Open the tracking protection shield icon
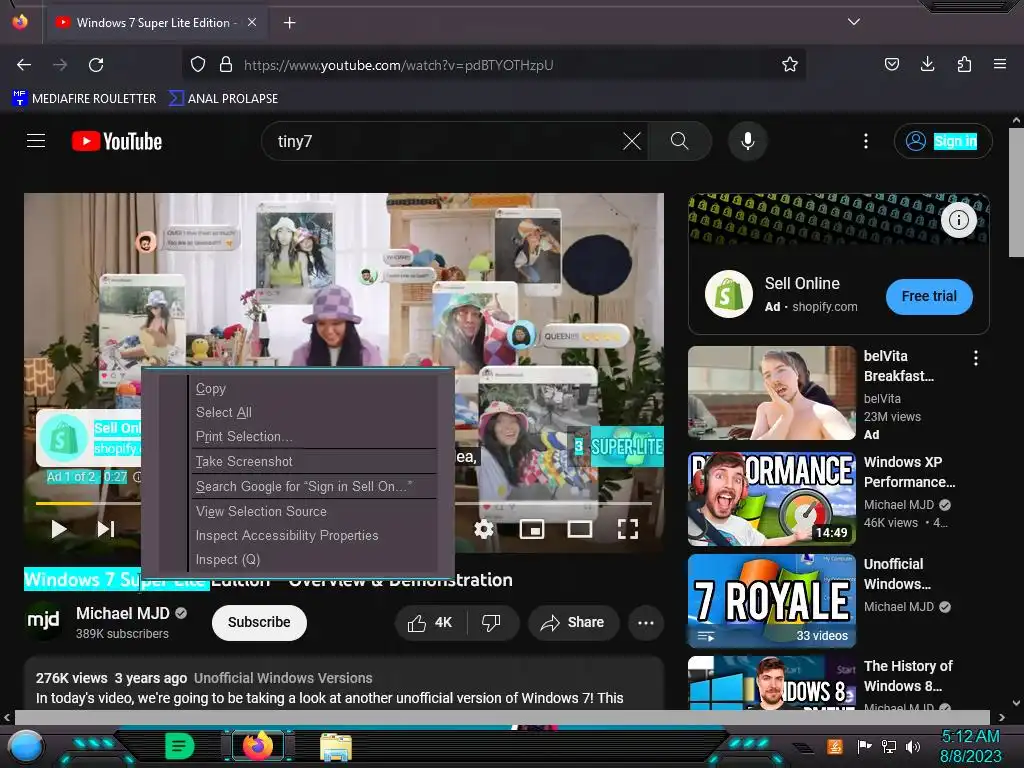1024x768 pixels. tap(198, 65)
